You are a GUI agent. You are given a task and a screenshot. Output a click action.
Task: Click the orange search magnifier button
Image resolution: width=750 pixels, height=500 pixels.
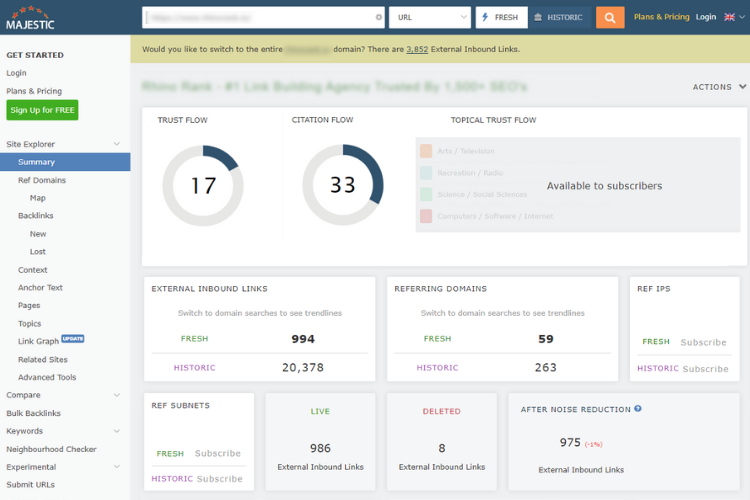click(610, 18)
